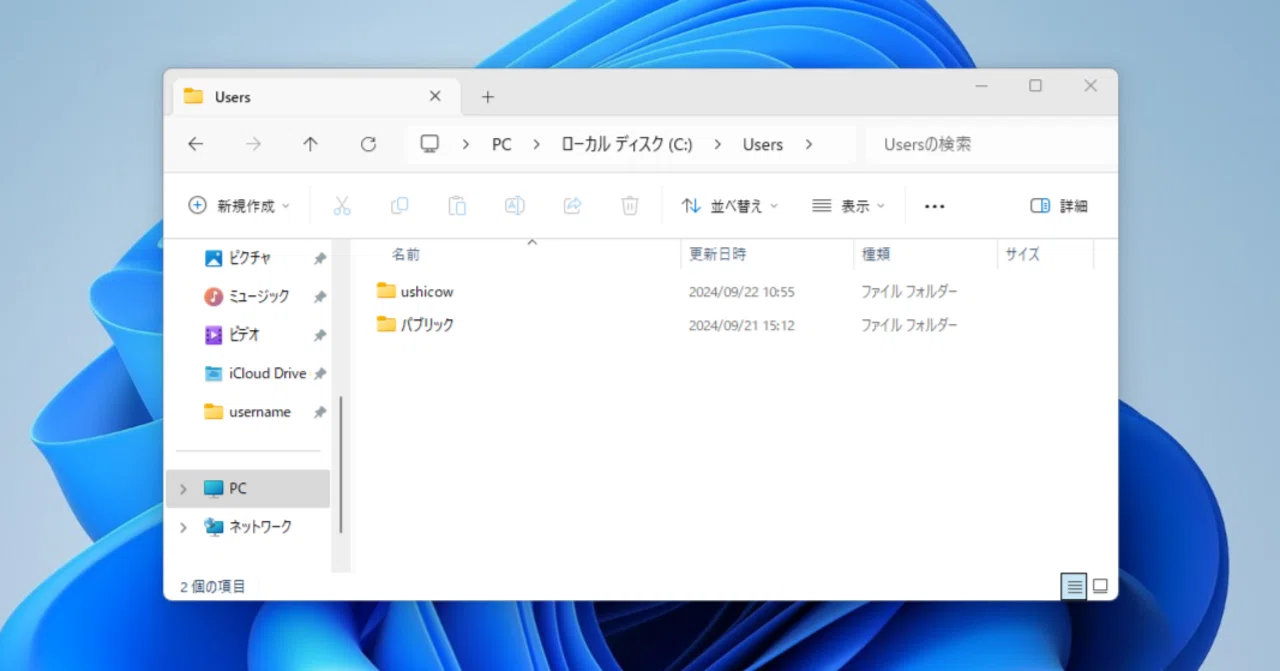The image size is (1280, 671).
Task: Select ネットワーク in navigation pane
Action: click(x=248, y=526)
